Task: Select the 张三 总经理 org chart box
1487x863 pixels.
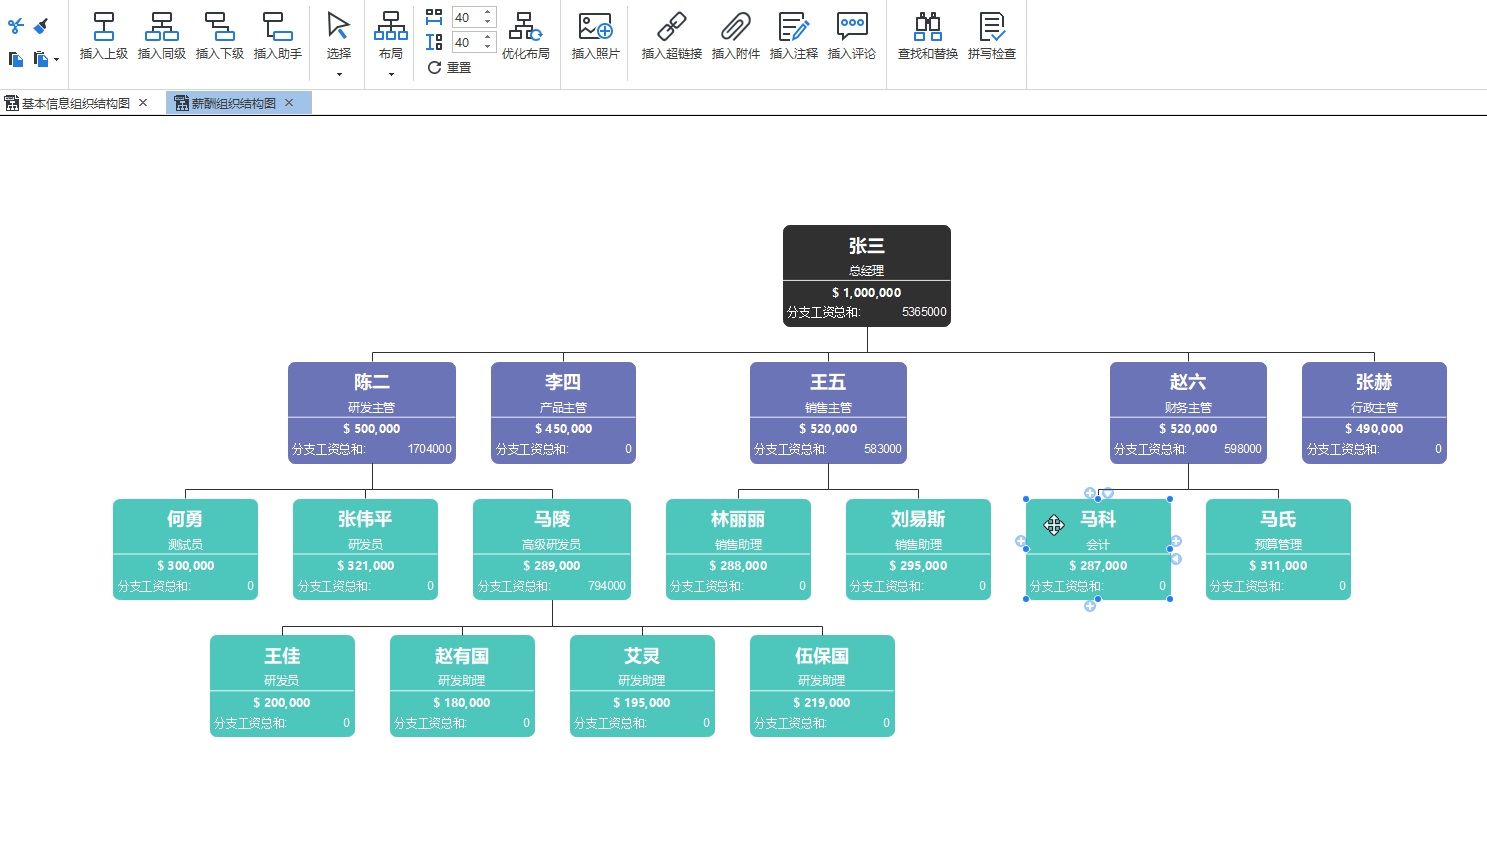Action: pyautogui.click(x=867, y=276)
